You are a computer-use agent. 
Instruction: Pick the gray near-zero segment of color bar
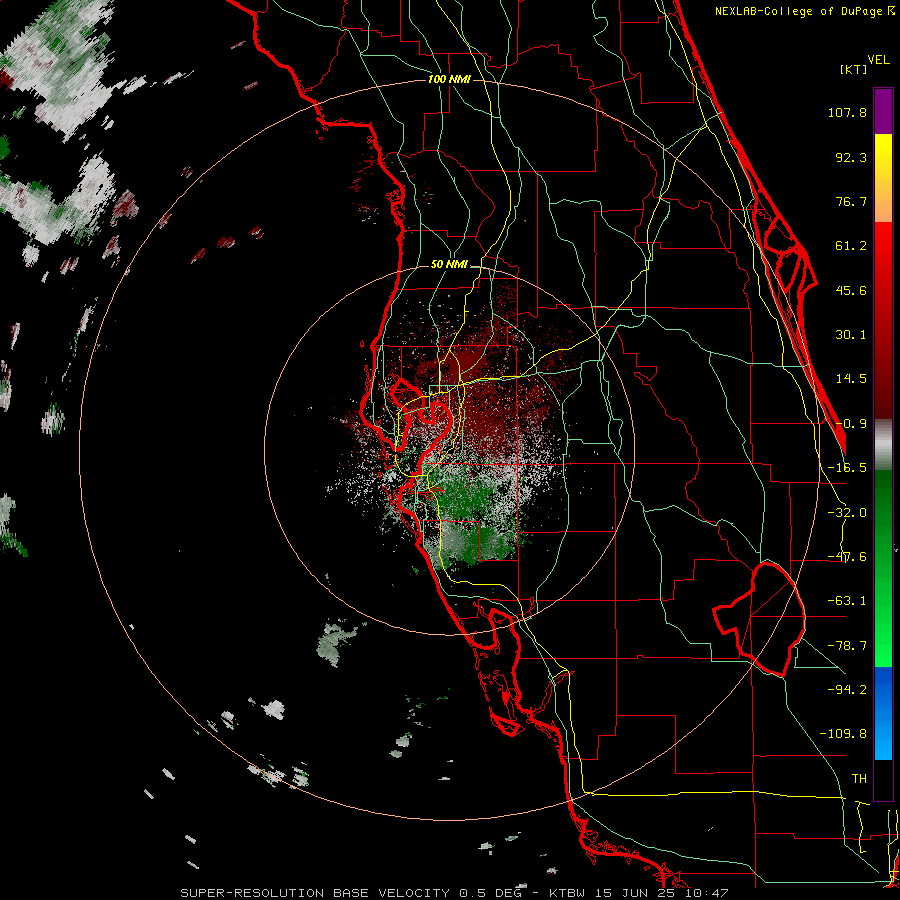point(883,445)
